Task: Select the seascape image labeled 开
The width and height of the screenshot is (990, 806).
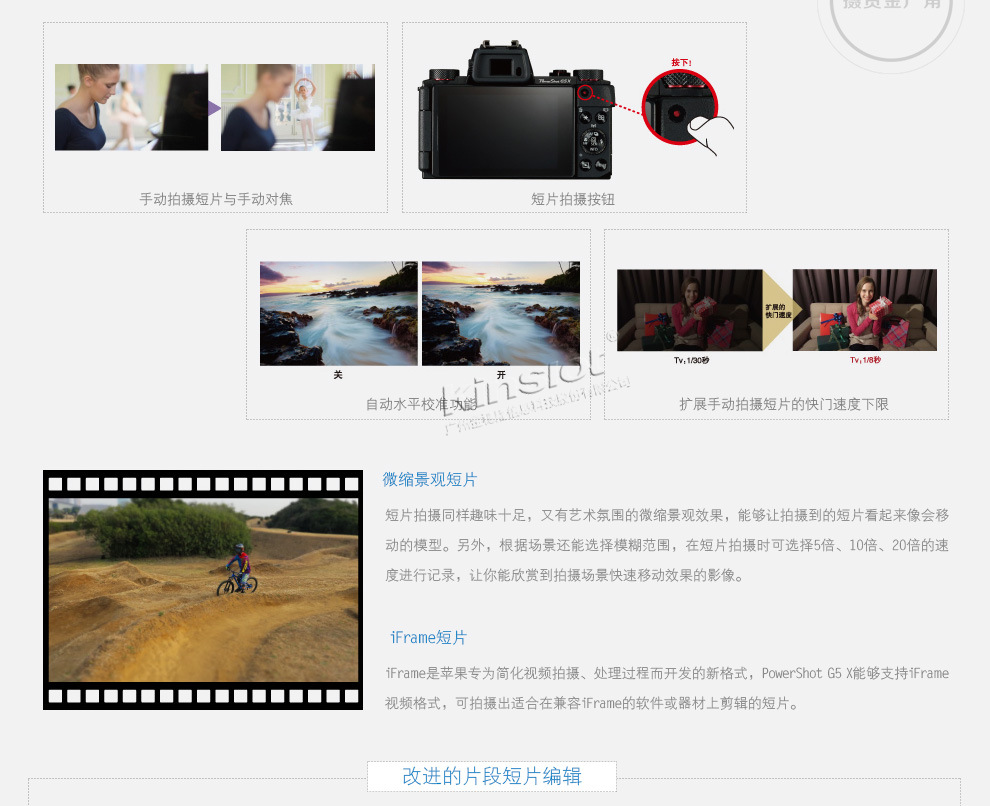Action: (x=500, y=313)
